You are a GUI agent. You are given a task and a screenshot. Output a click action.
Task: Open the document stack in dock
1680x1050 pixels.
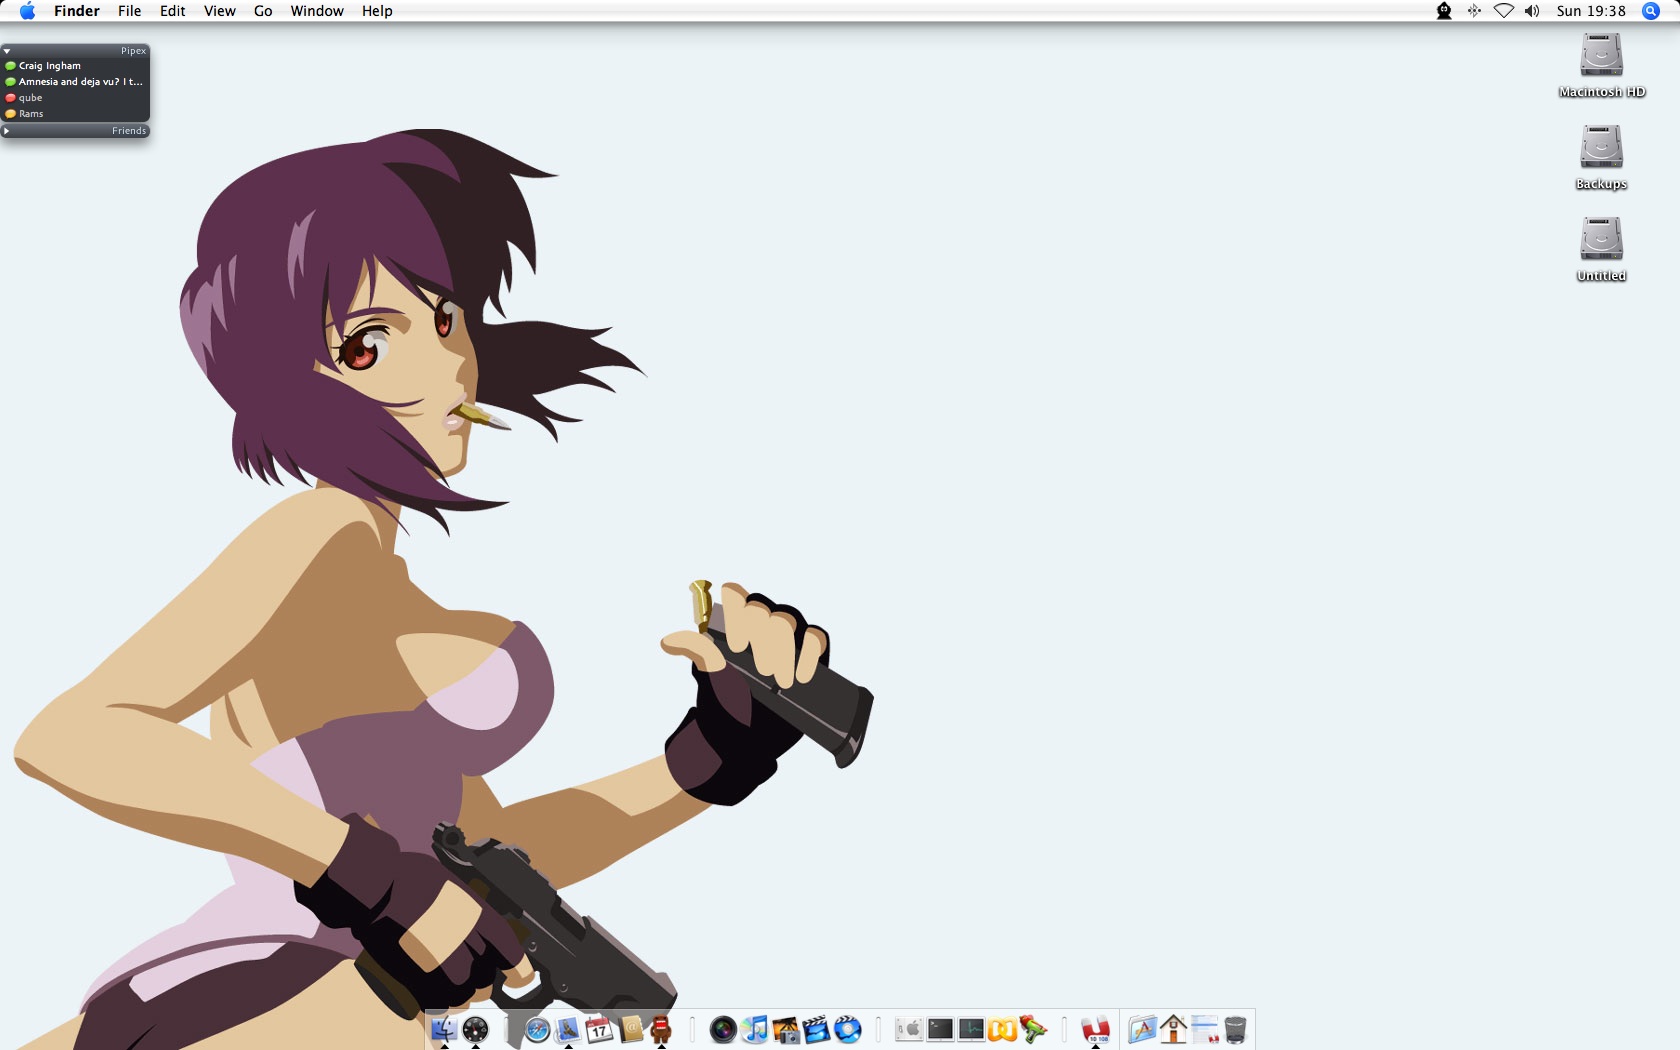coord(1205,1029)
